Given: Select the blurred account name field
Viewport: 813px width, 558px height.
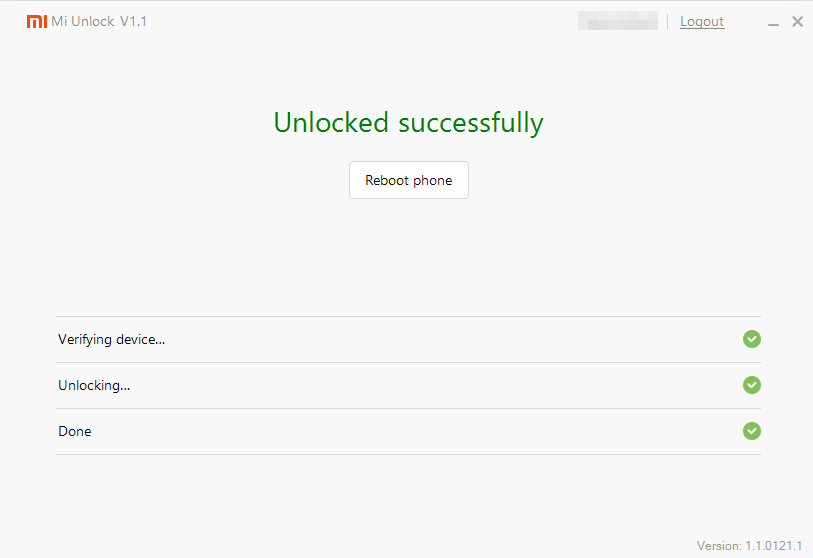Looking at the screenshot, I should point(618,21).
